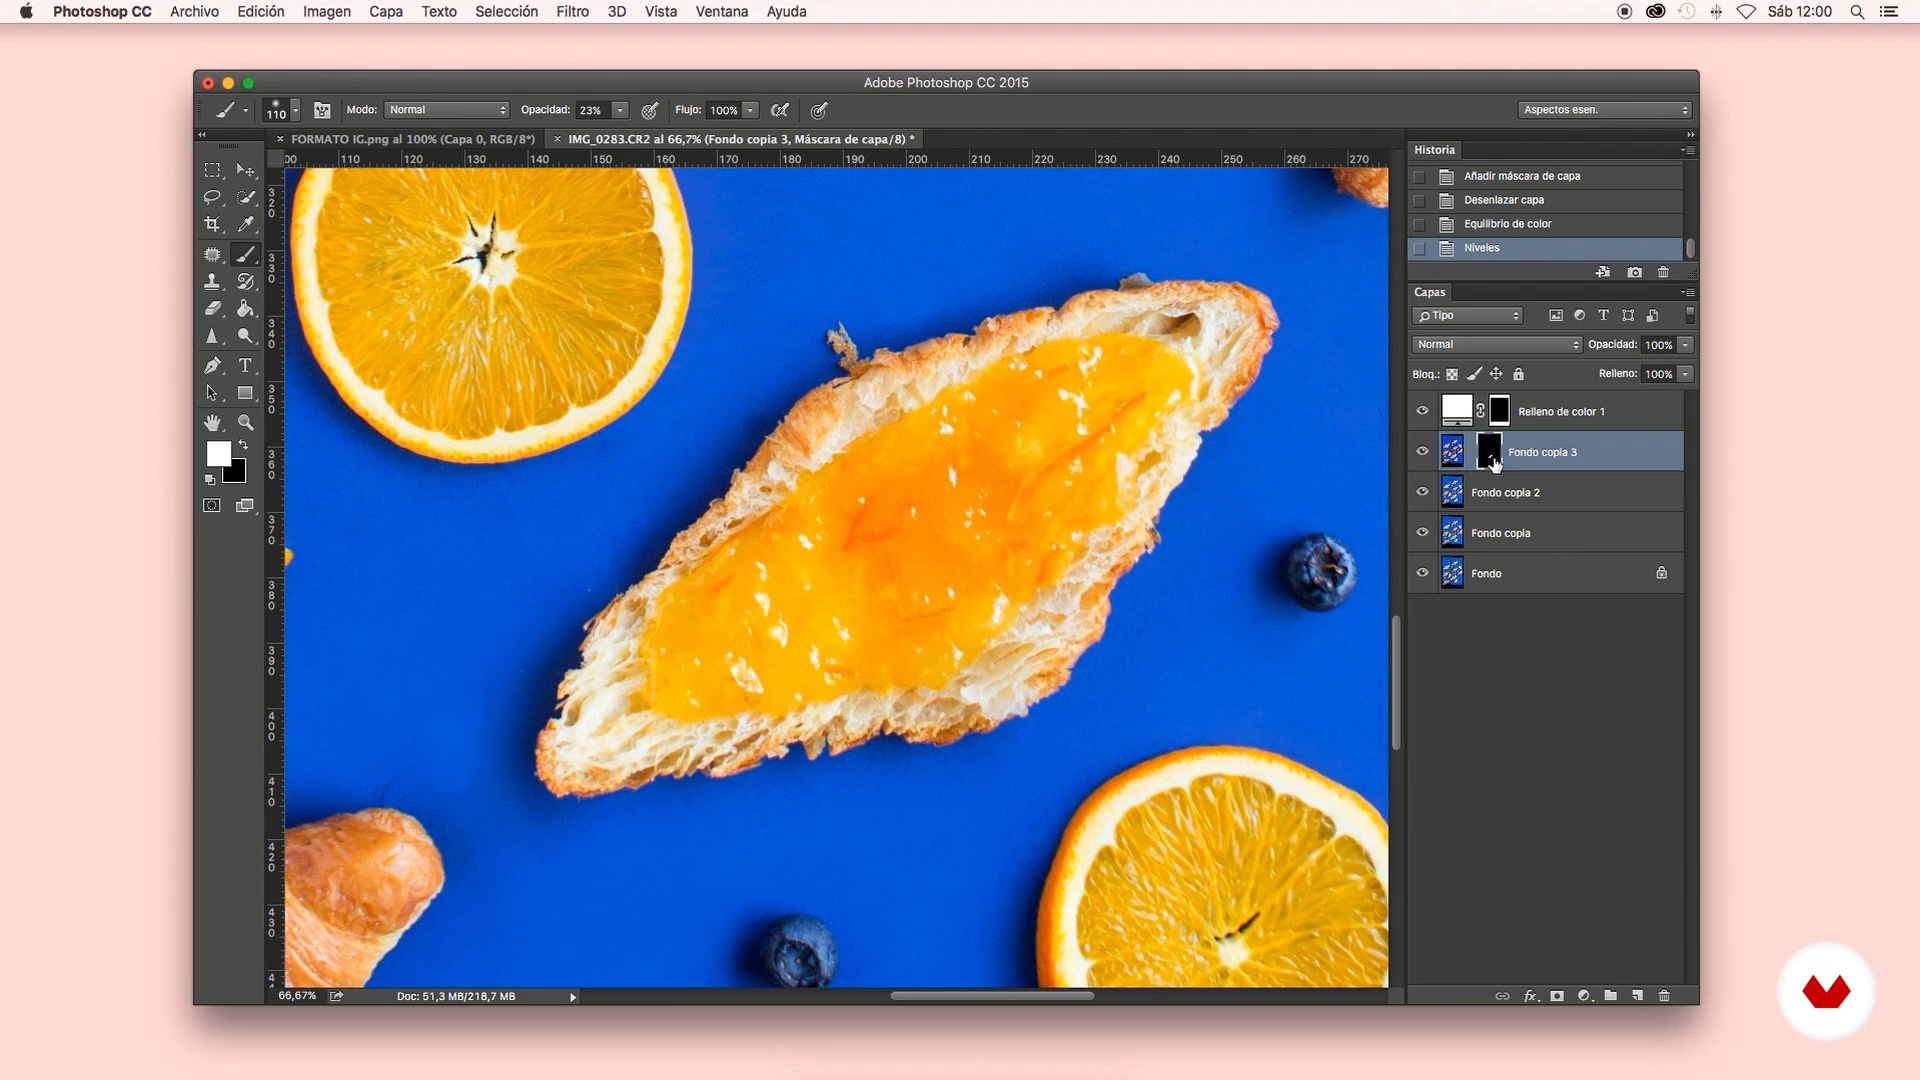The image size is (1920, 1080).
Task: Create new adjustment layer icon
Action: click(1584, 996)
